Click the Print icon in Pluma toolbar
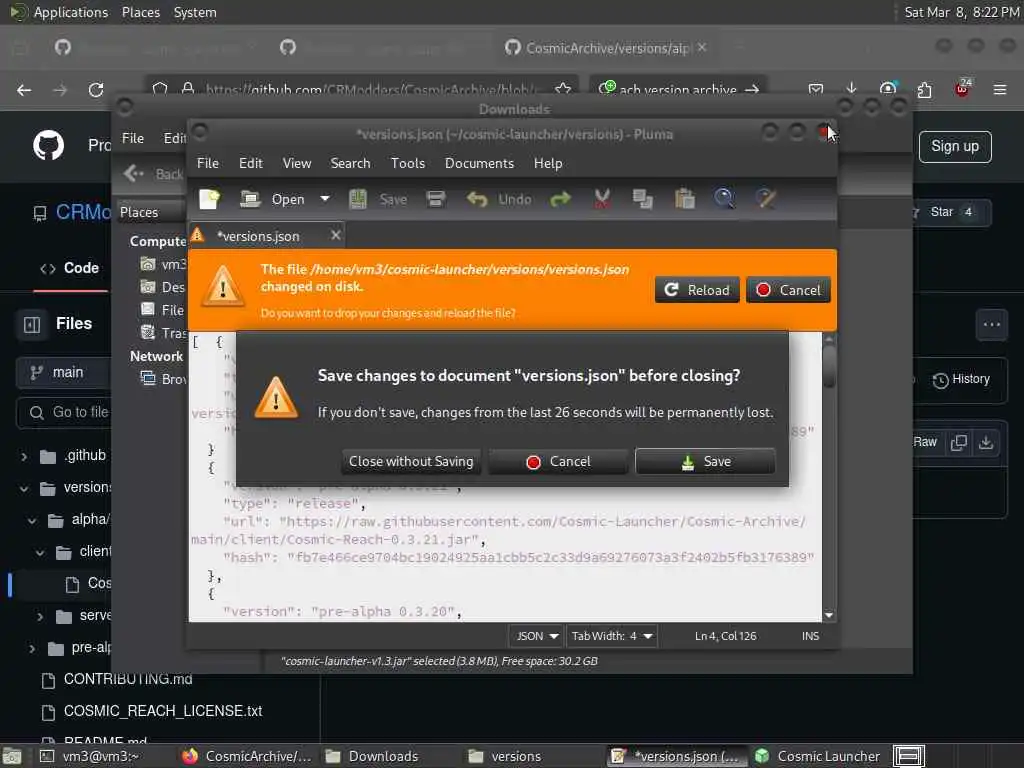Viewport: 1024px width, 768px height. (x=436, y=199)
